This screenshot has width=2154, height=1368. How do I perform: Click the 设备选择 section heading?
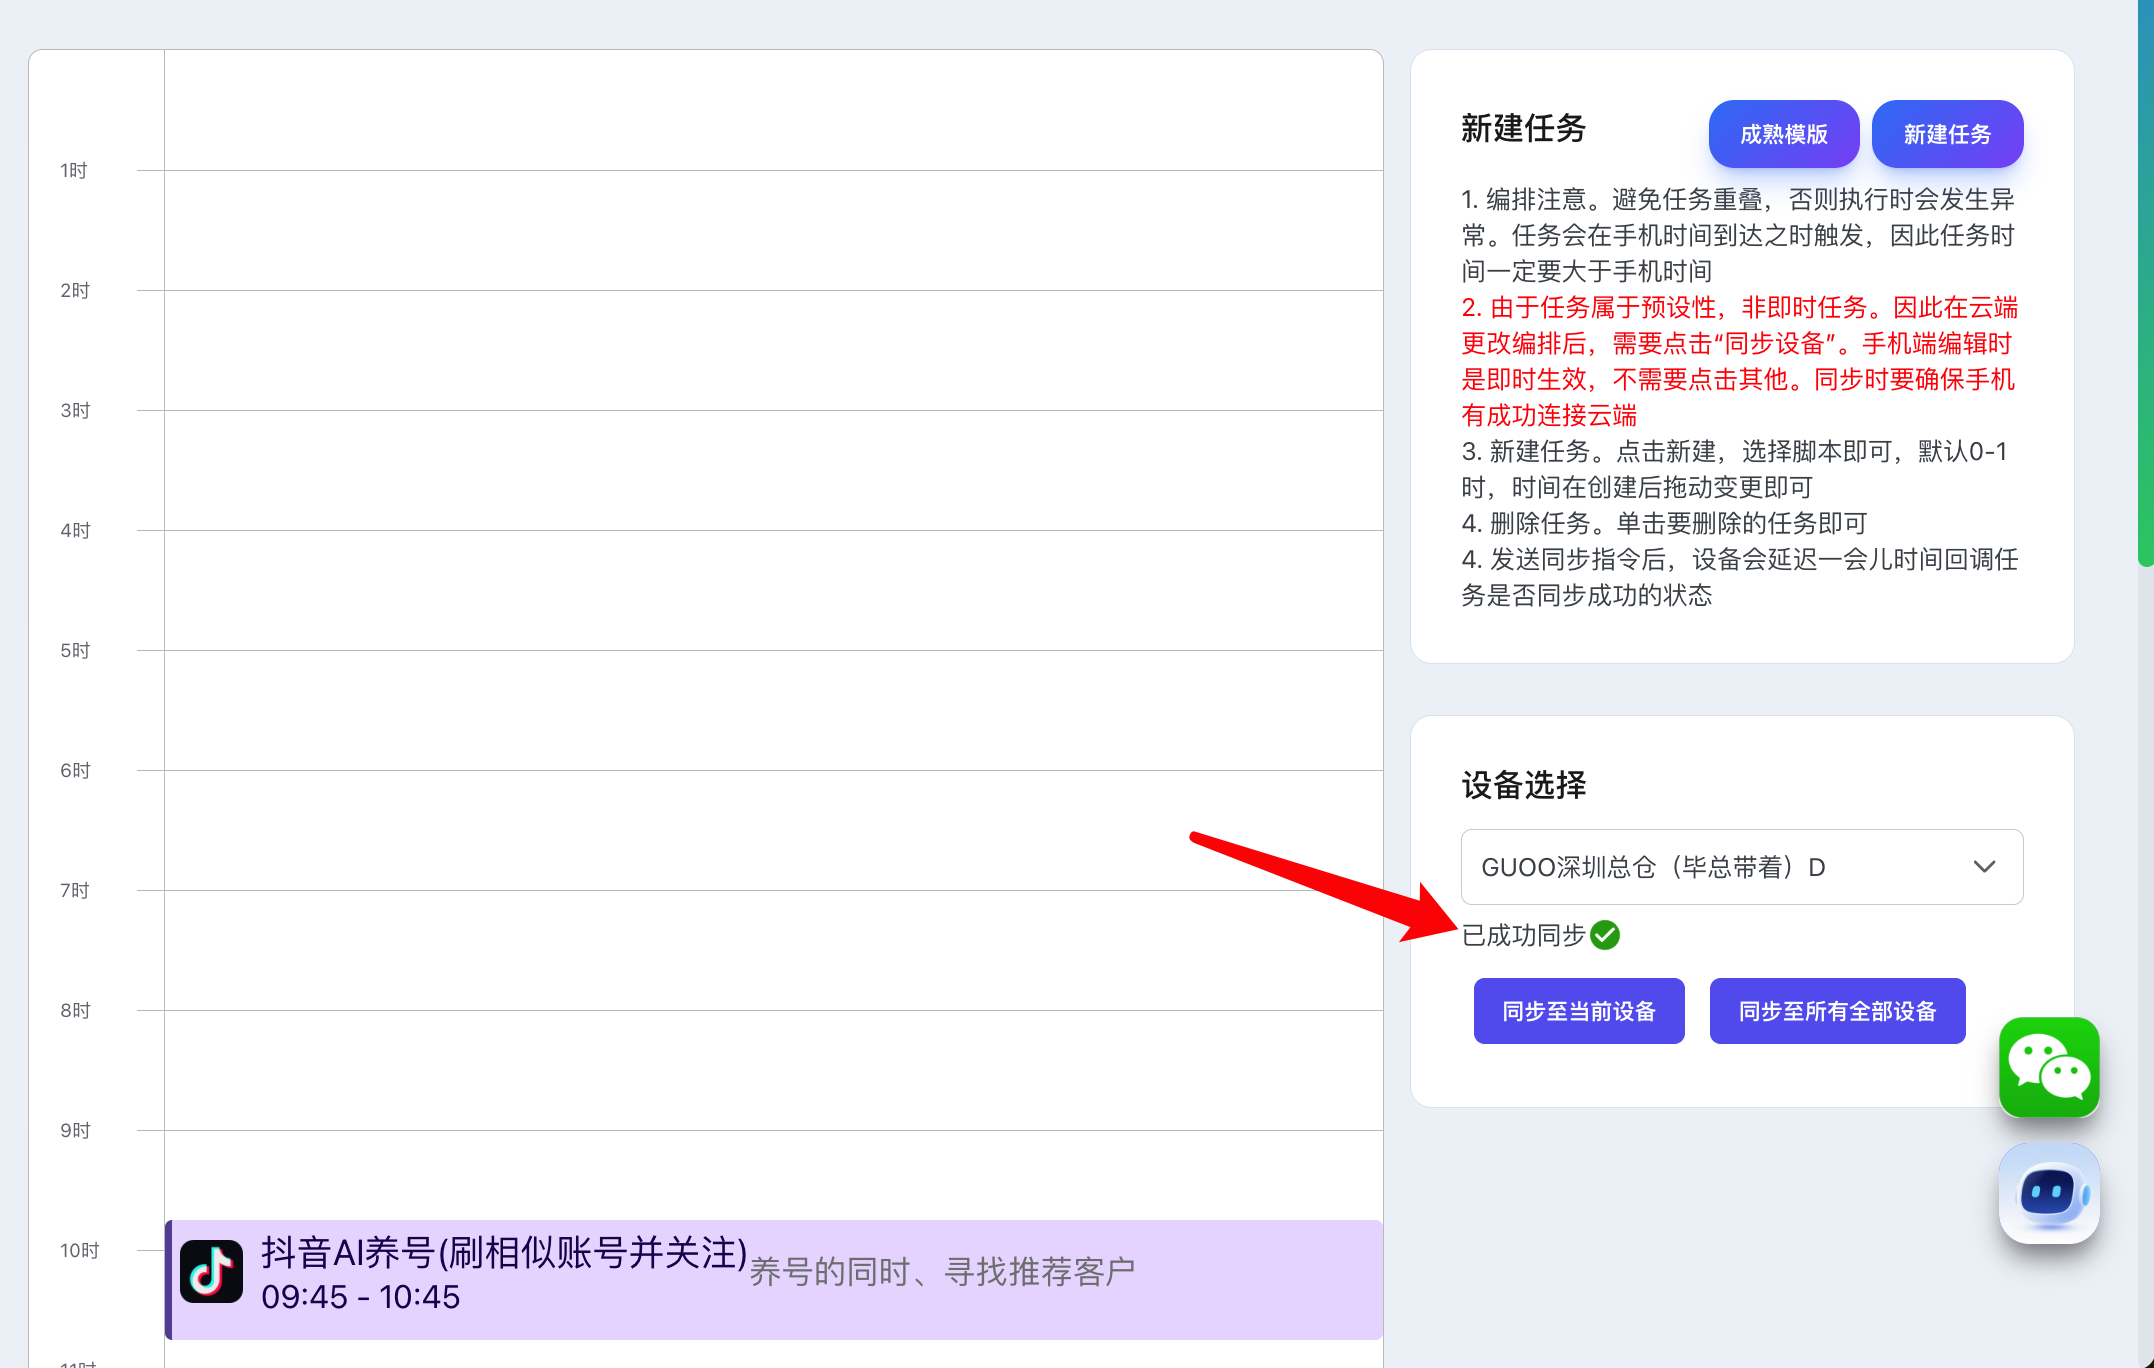(1523, 785)
